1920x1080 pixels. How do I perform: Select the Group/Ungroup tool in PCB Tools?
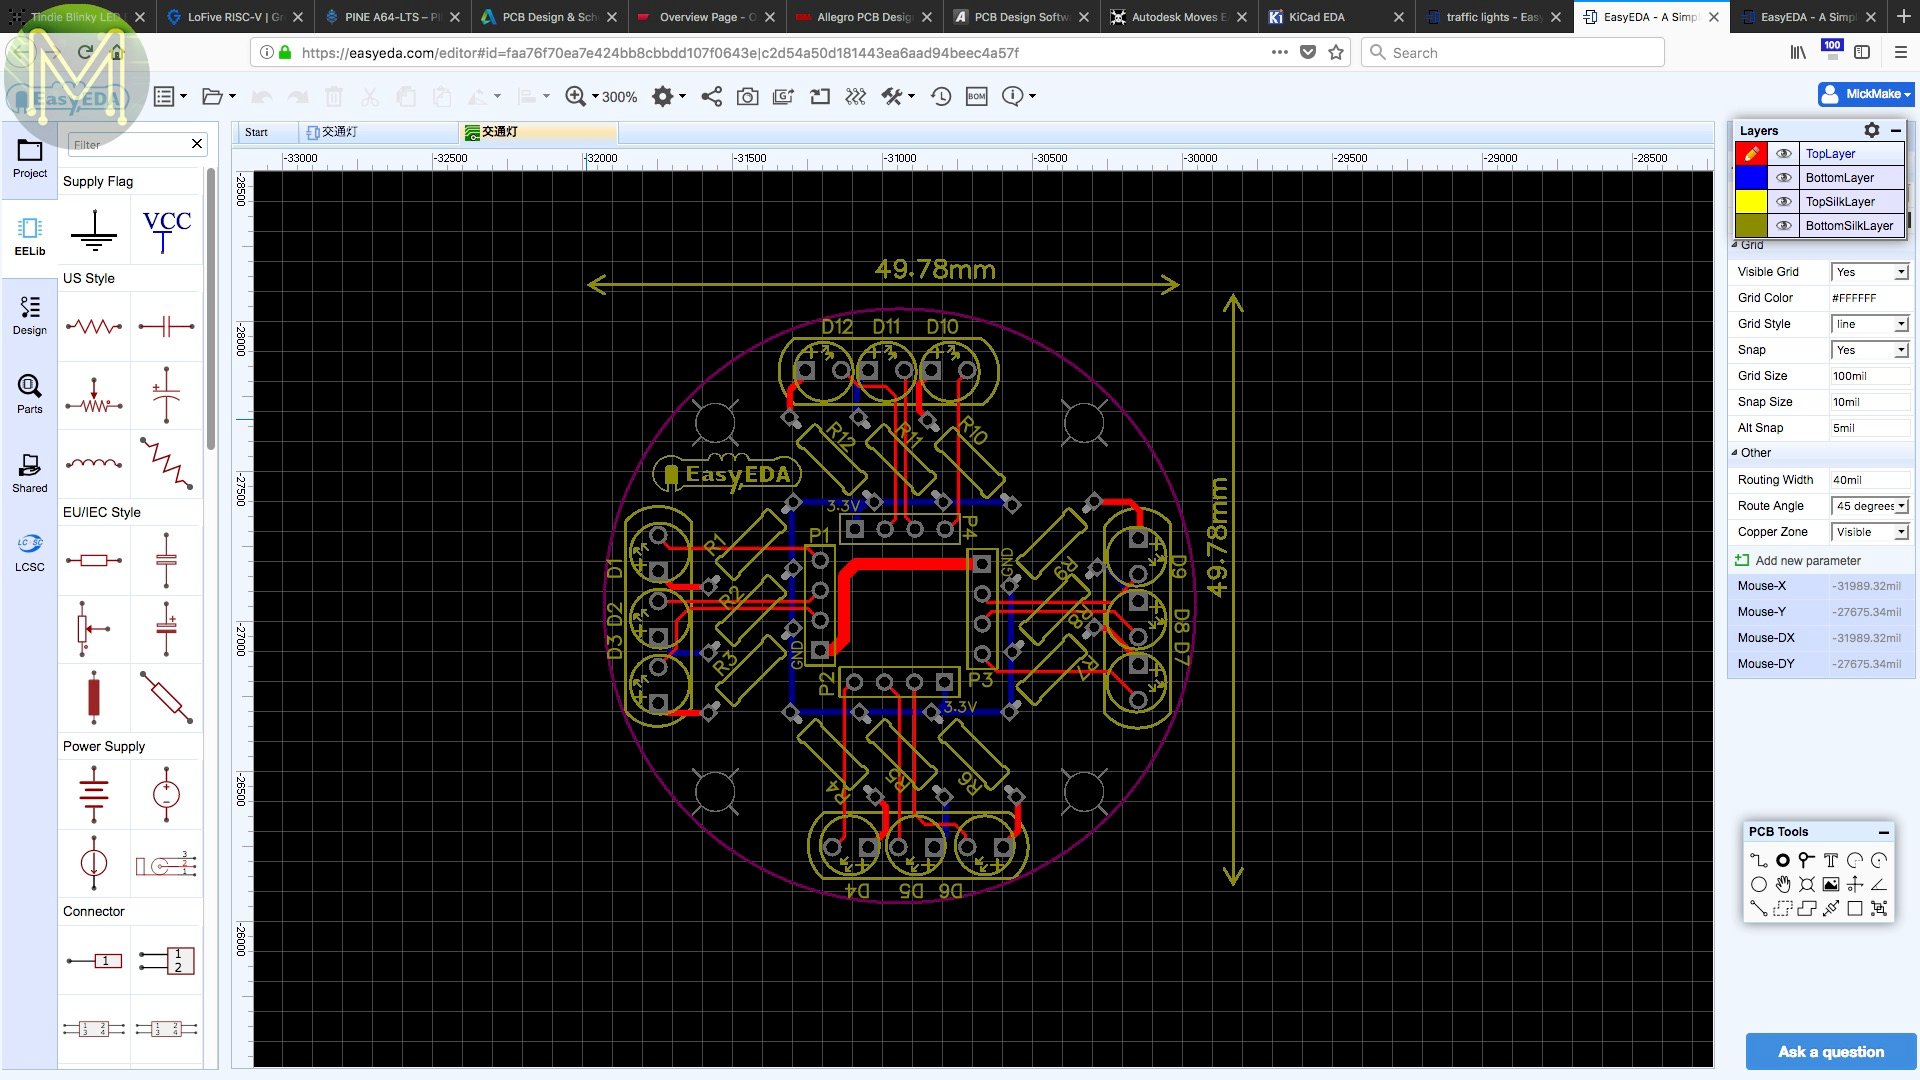[x=1879, y=908]
